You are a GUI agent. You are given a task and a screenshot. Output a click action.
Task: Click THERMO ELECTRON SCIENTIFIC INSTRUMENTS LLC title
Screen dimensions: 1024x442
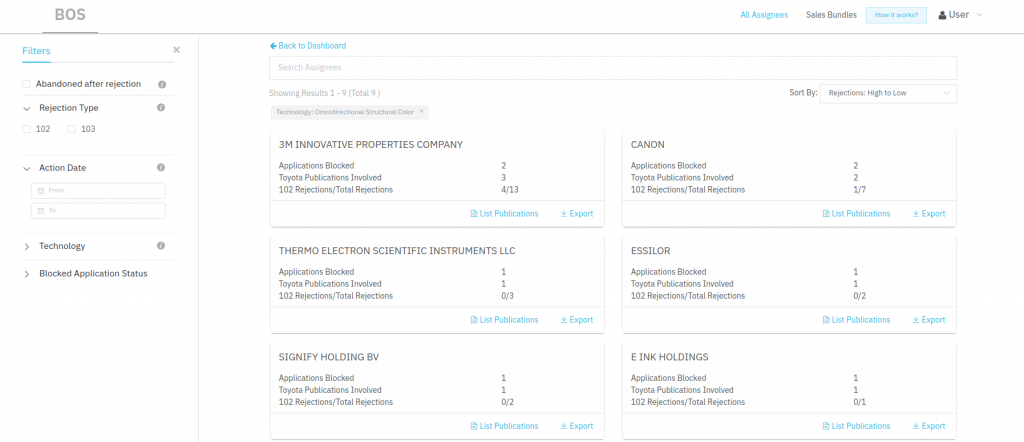click(397, 251)
